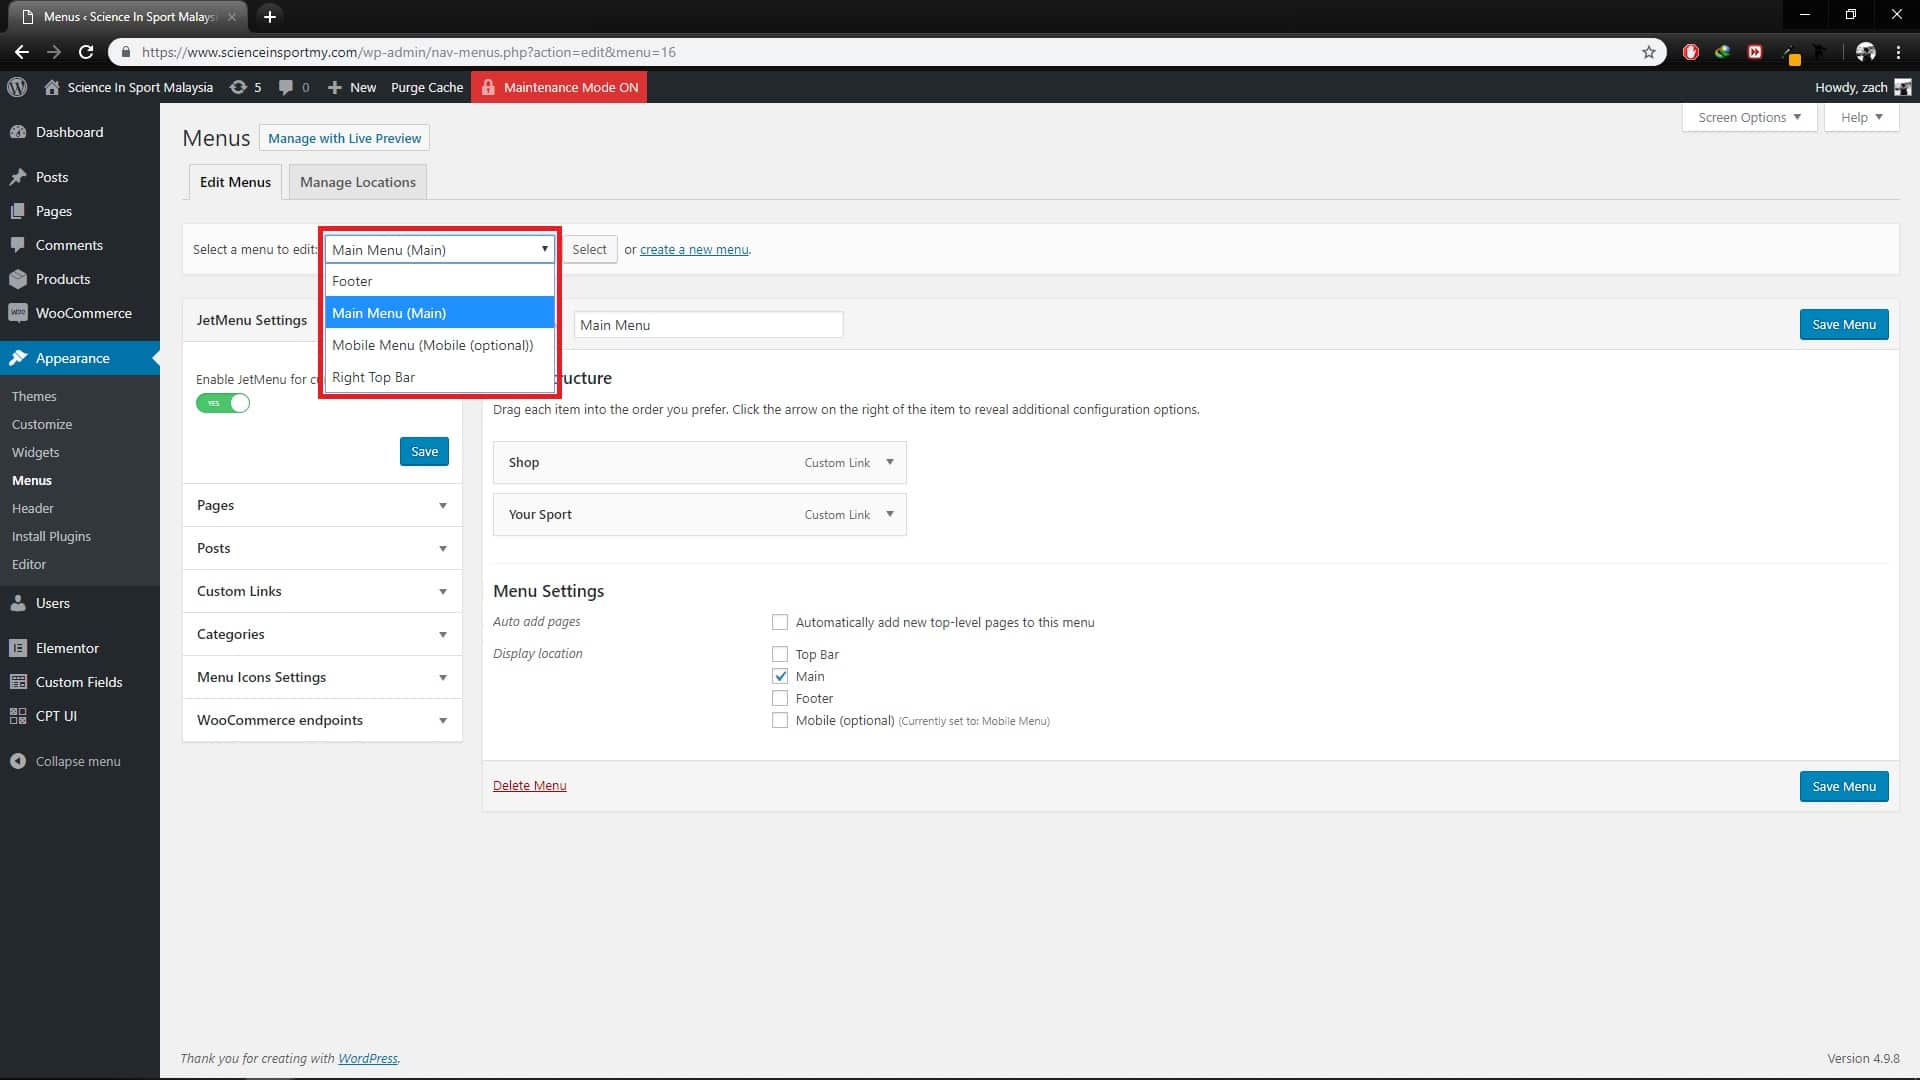Viewport: 1920px width, 1080px height.
Task: Bookmark this page with the star icon
Action: (1649, 52)
